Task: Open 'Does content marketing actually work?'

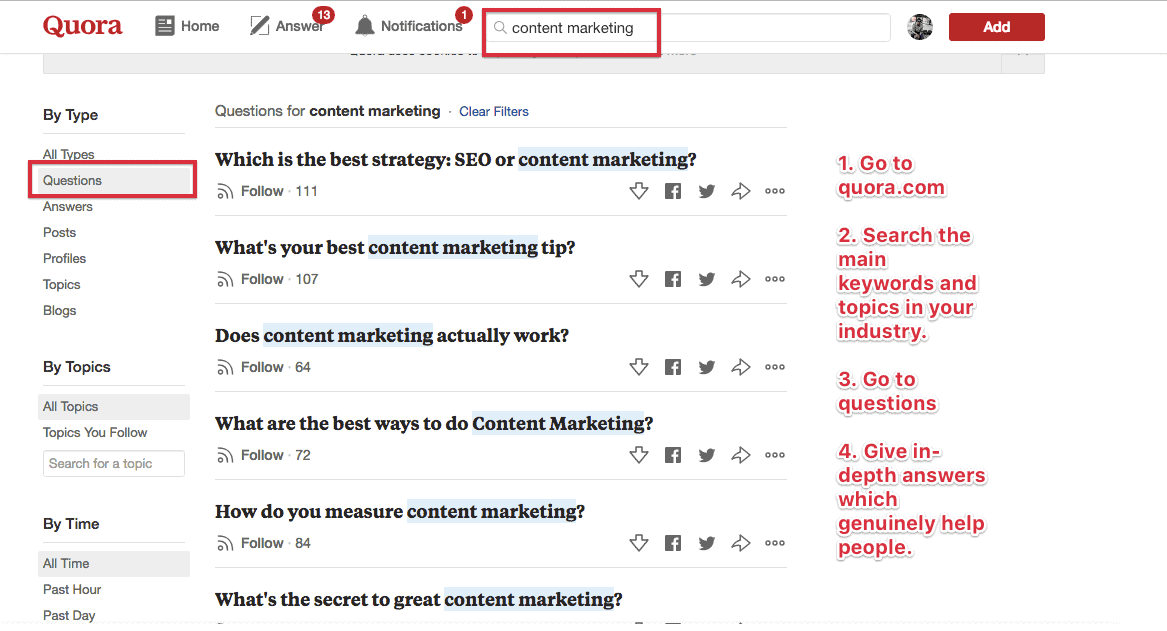Action: [x=392, y=336]
